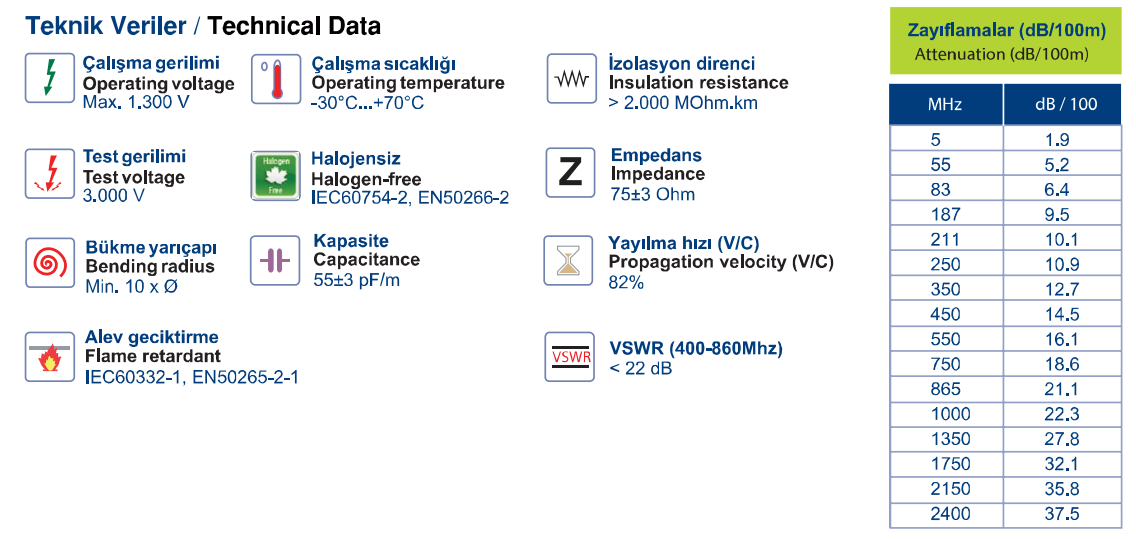
Task: Click the purple capacitance symbol icon
Action: tap(275, 259)
